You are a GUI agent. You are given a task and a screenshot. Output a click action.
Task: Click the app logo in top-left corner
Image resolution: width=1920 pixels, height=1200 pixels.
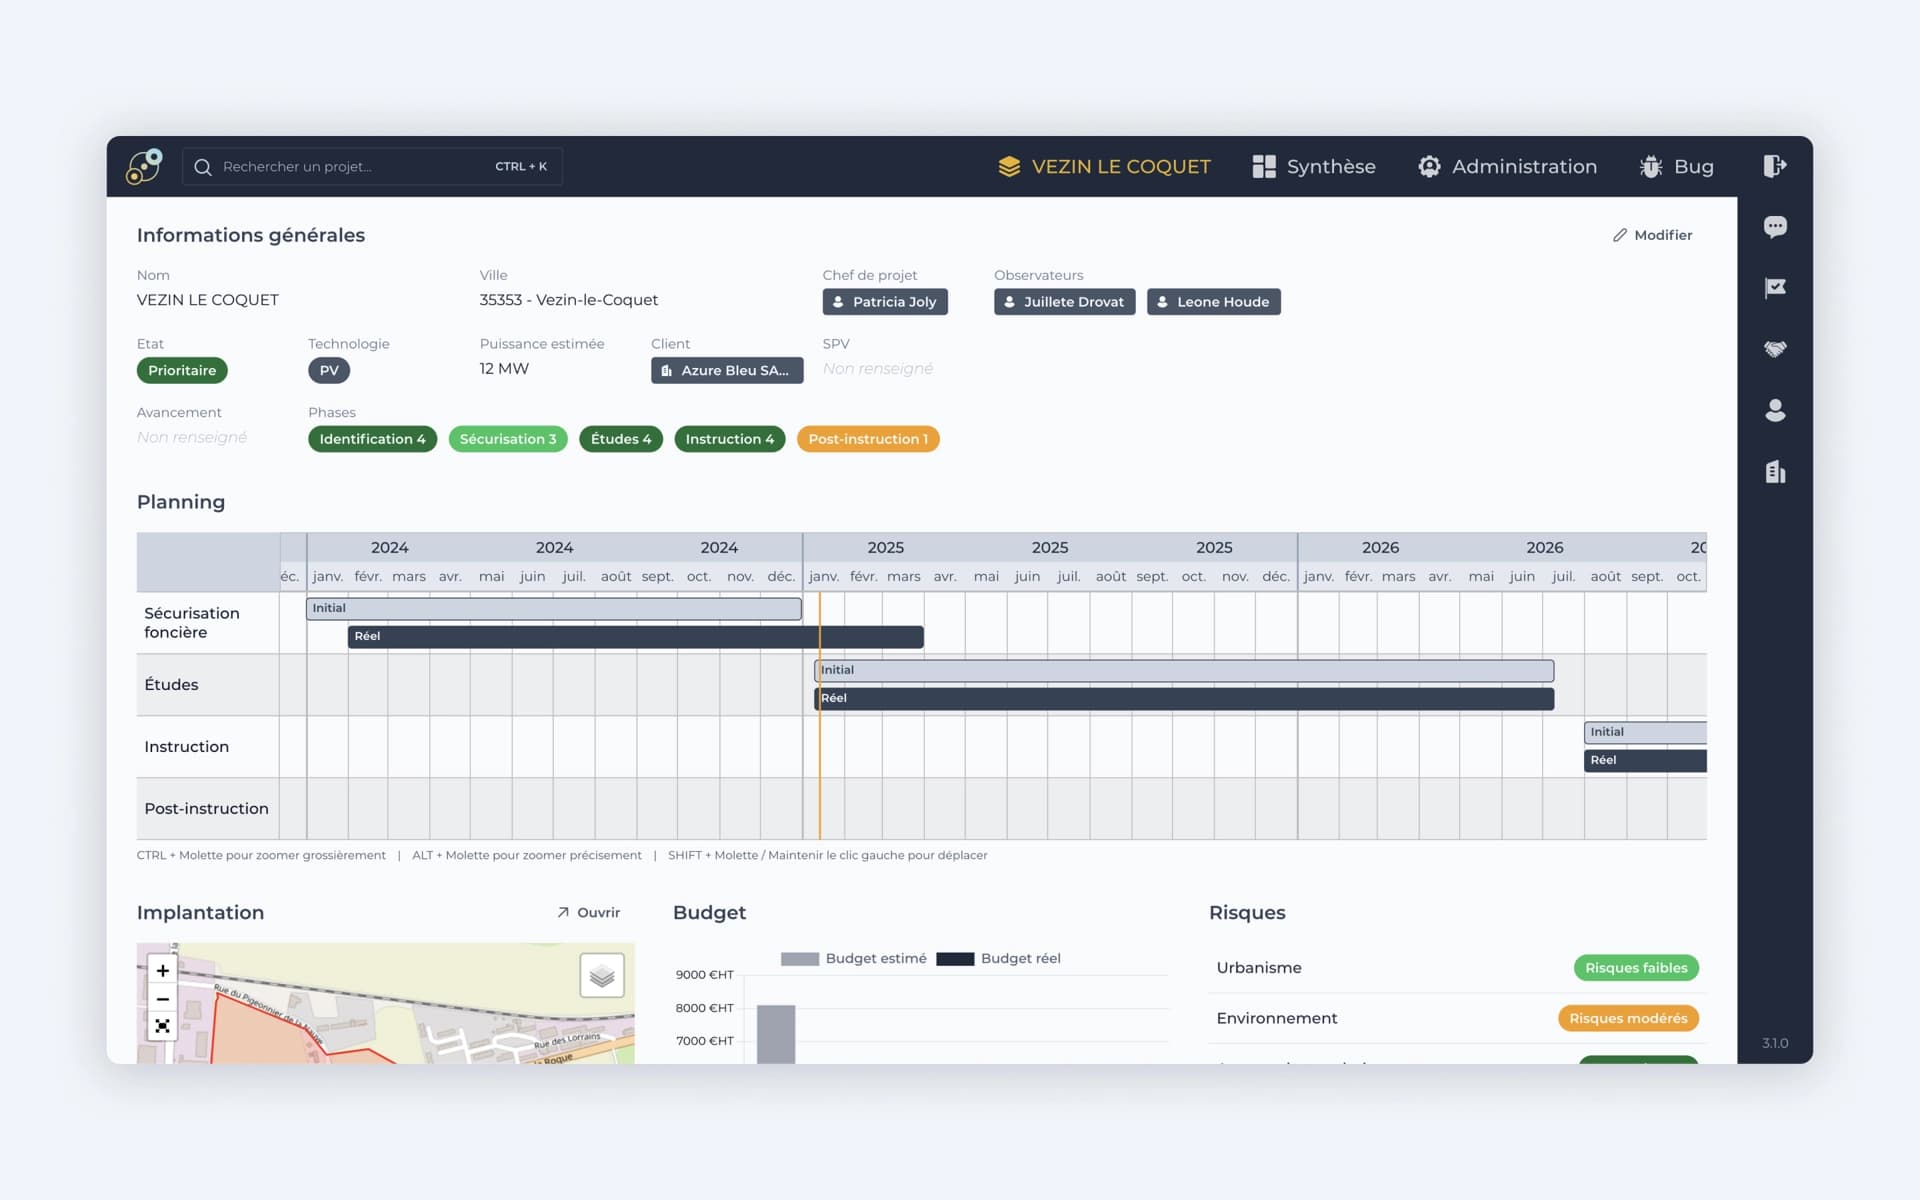point(144,166)
